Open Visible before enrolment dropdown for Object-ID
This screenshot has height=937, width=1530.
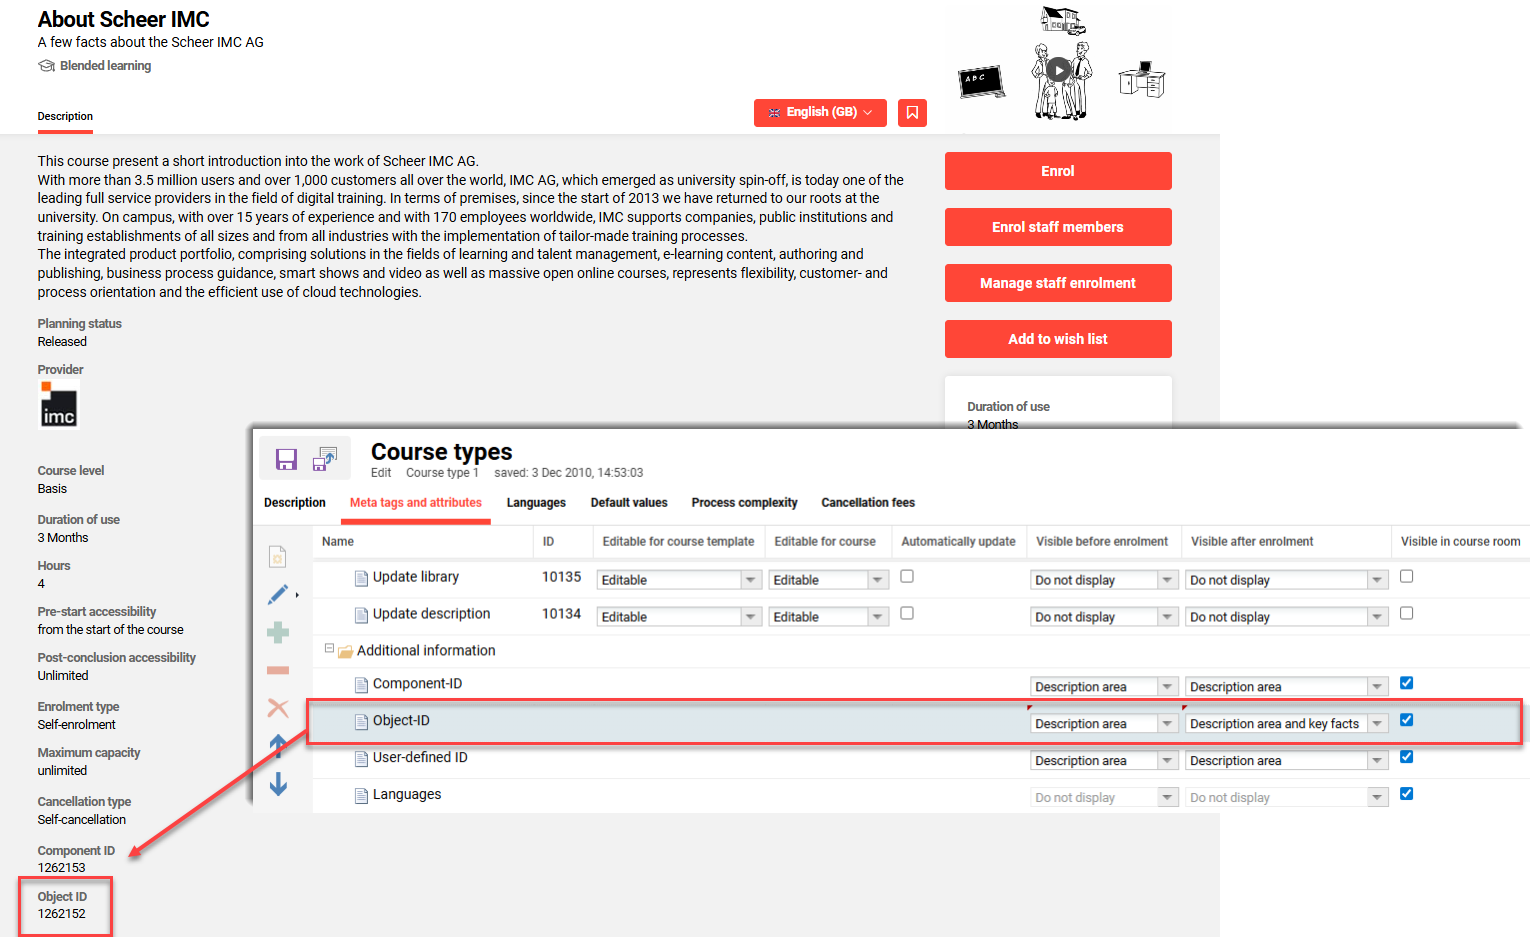pyautogui.click(x=1166, y=723)
